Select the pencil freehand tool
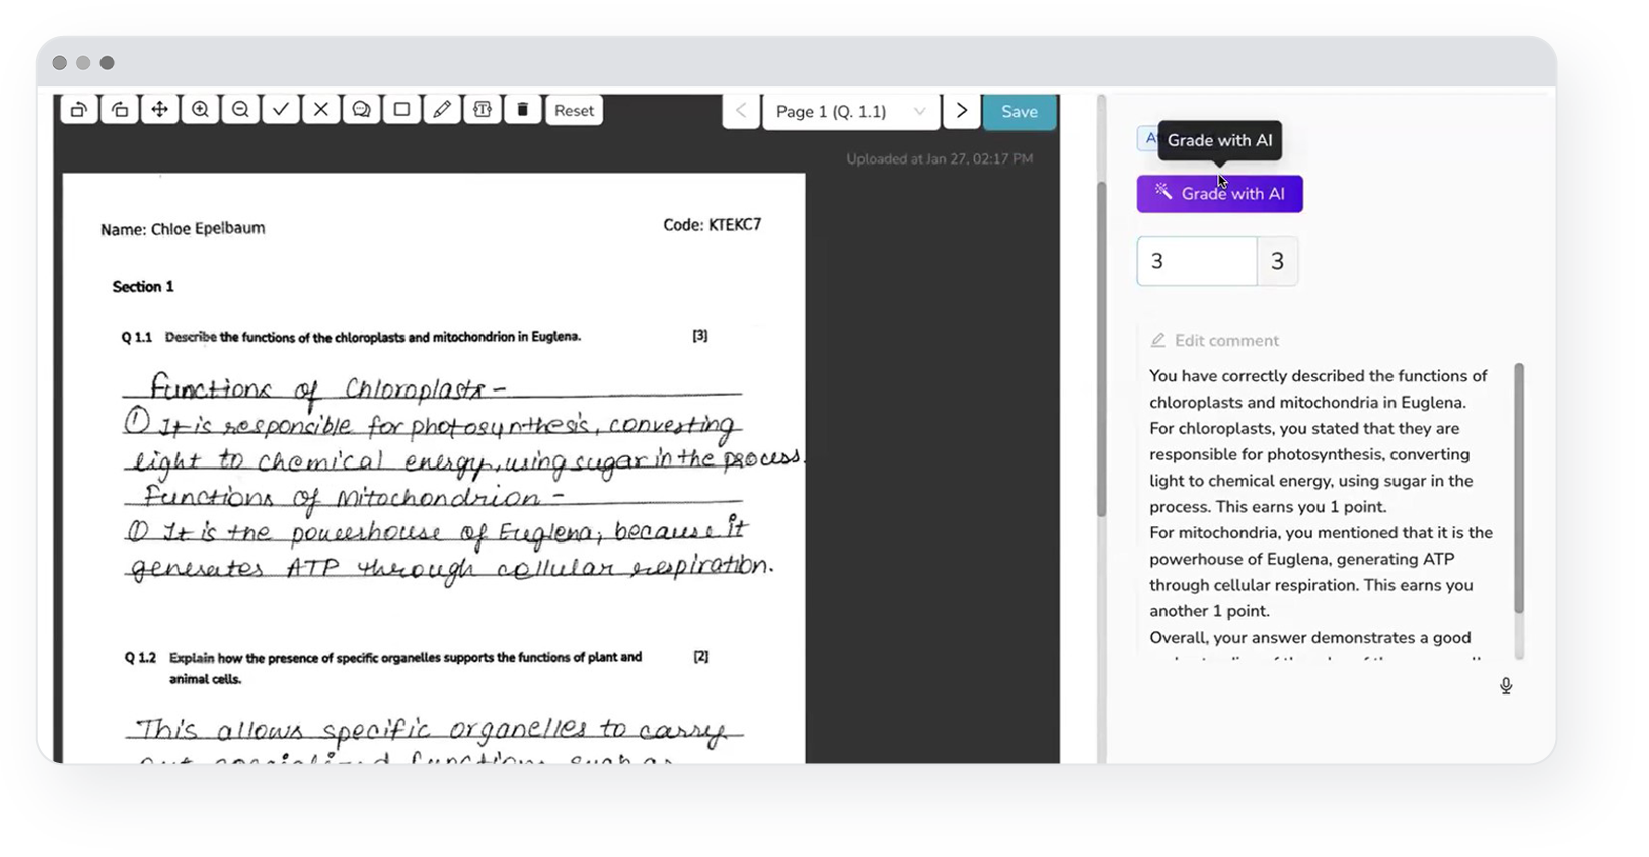1649x857 pixels. pos(442,110)
